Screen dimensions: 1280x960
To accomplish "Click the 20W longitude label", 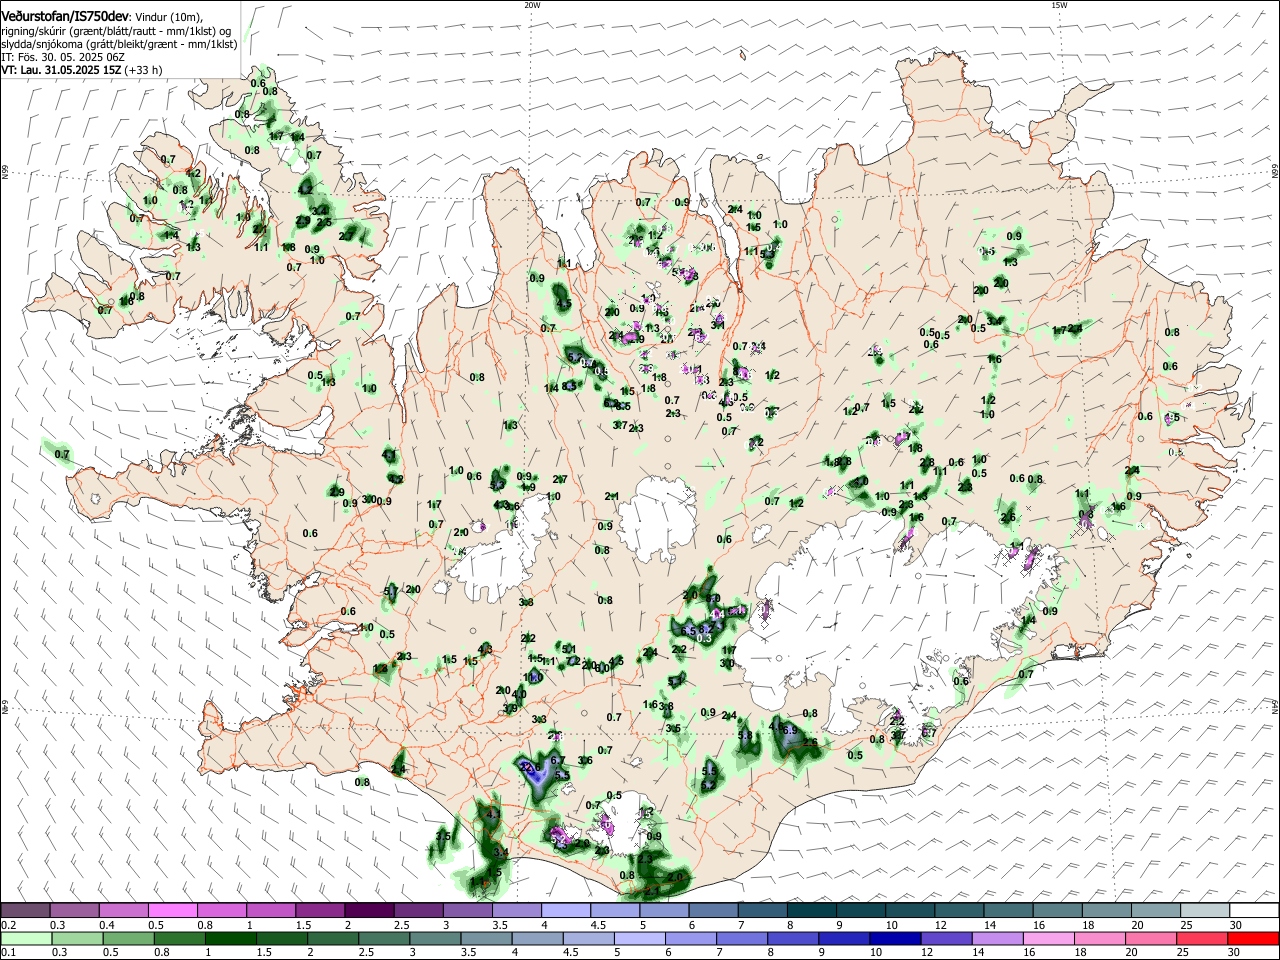I will [532, 5].
